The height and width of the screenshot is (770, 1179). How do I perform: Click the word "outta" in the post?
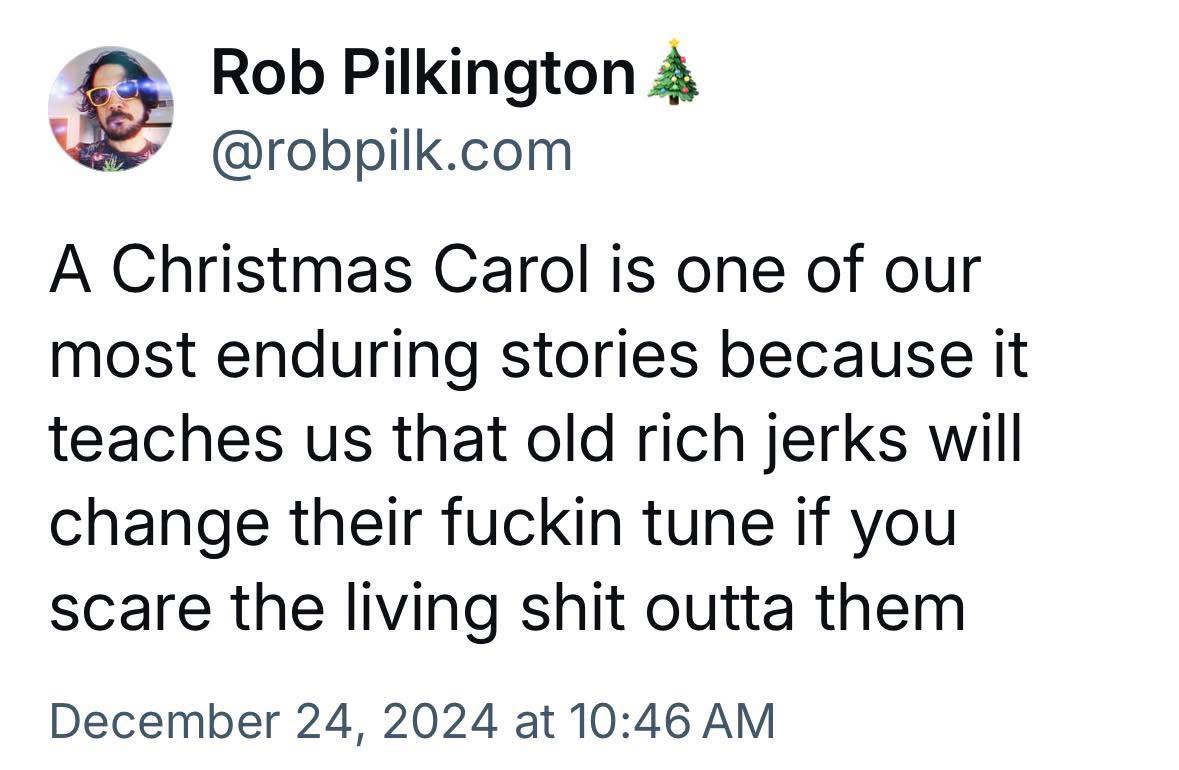pos(708,610)
